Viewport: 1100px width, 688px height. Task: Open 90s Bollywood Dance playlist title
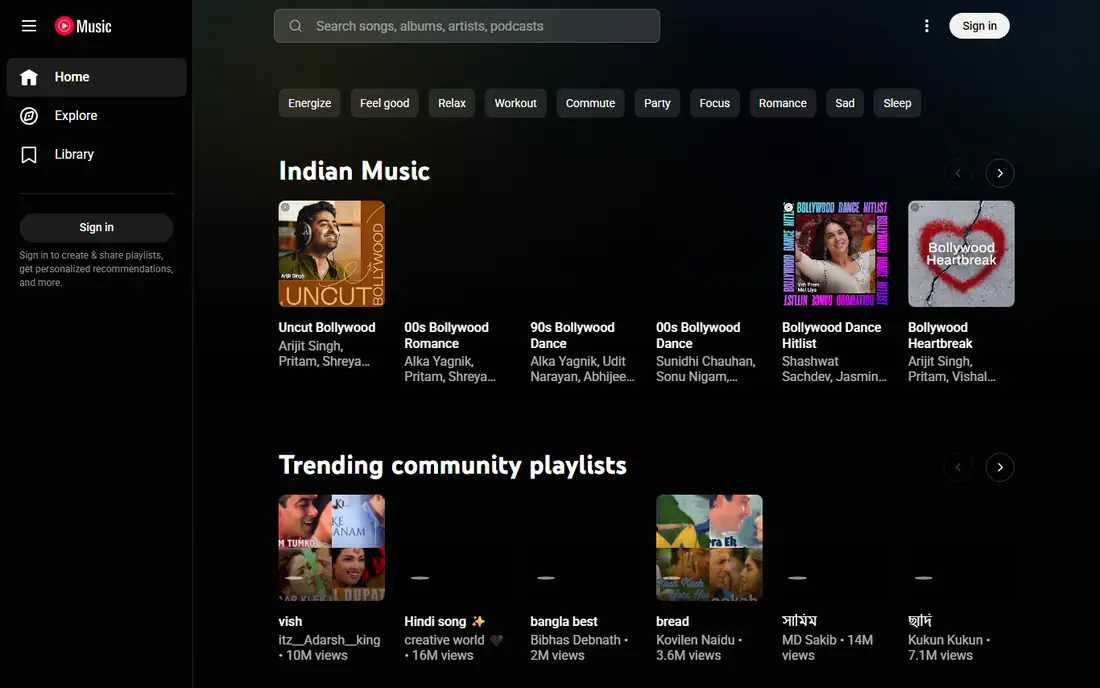pos(572,335)
